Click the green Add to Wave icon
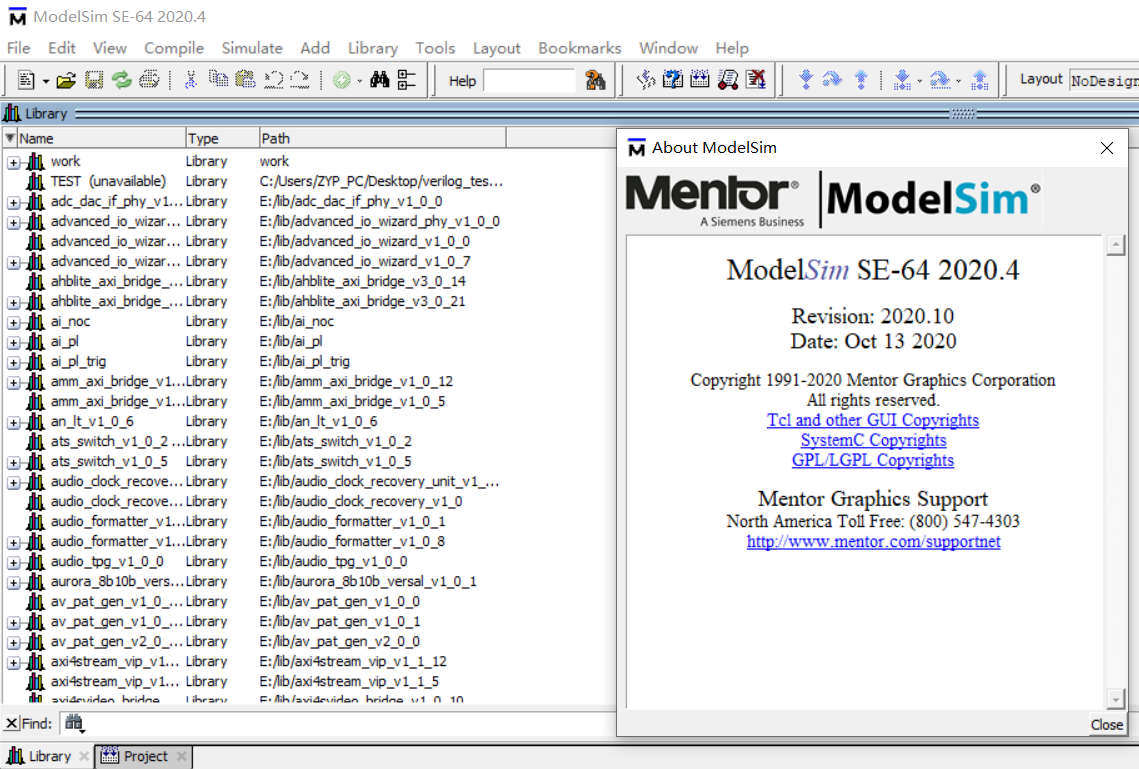The image size is (1139, 769). point(341,80)
